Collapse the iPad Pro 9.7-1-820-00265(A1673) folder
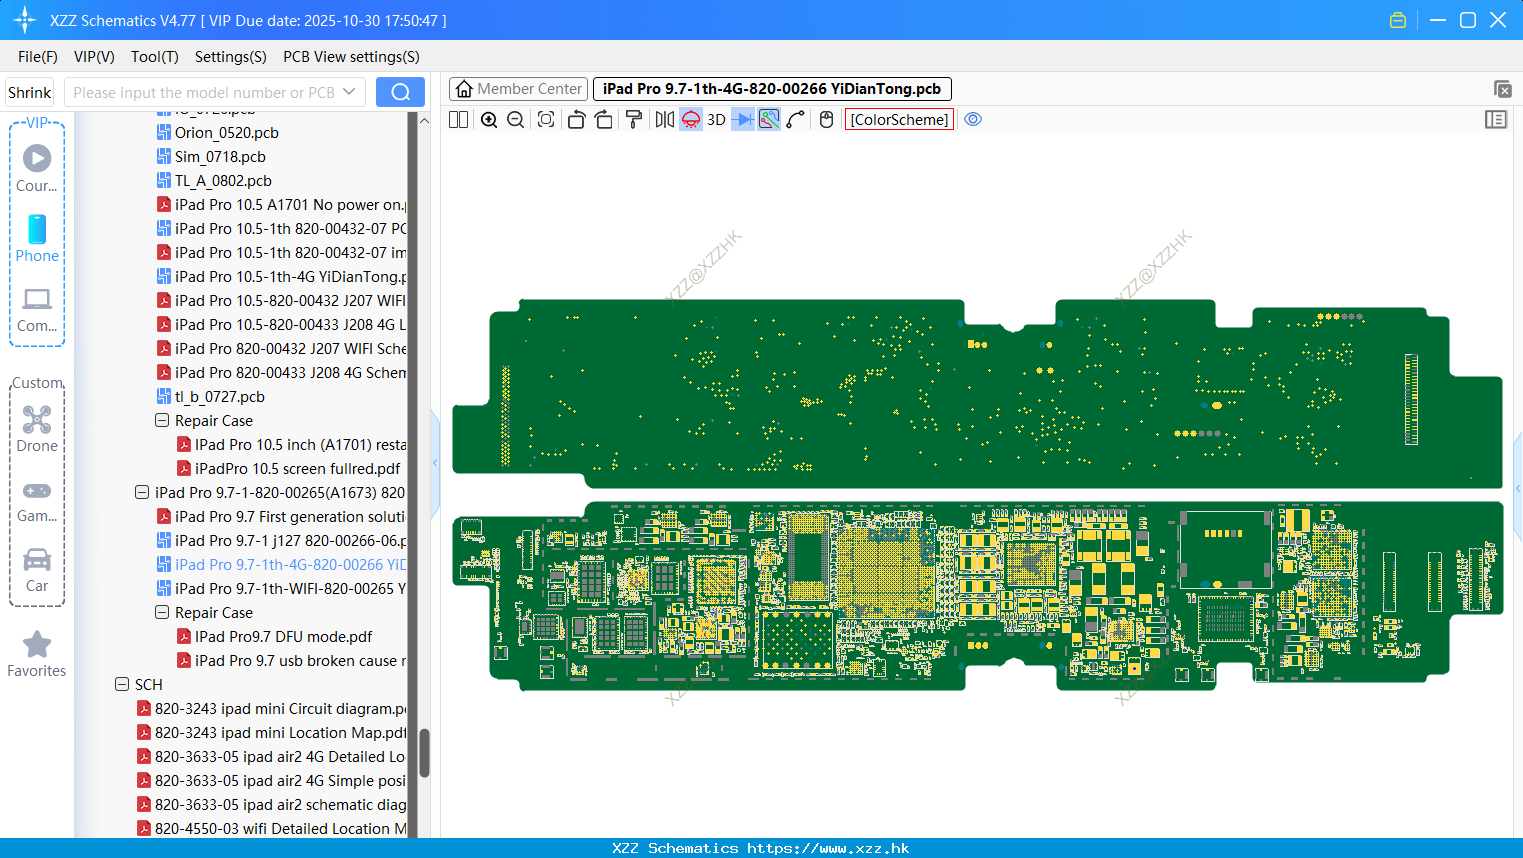The image size is (1523, 858). click(142, 493)
